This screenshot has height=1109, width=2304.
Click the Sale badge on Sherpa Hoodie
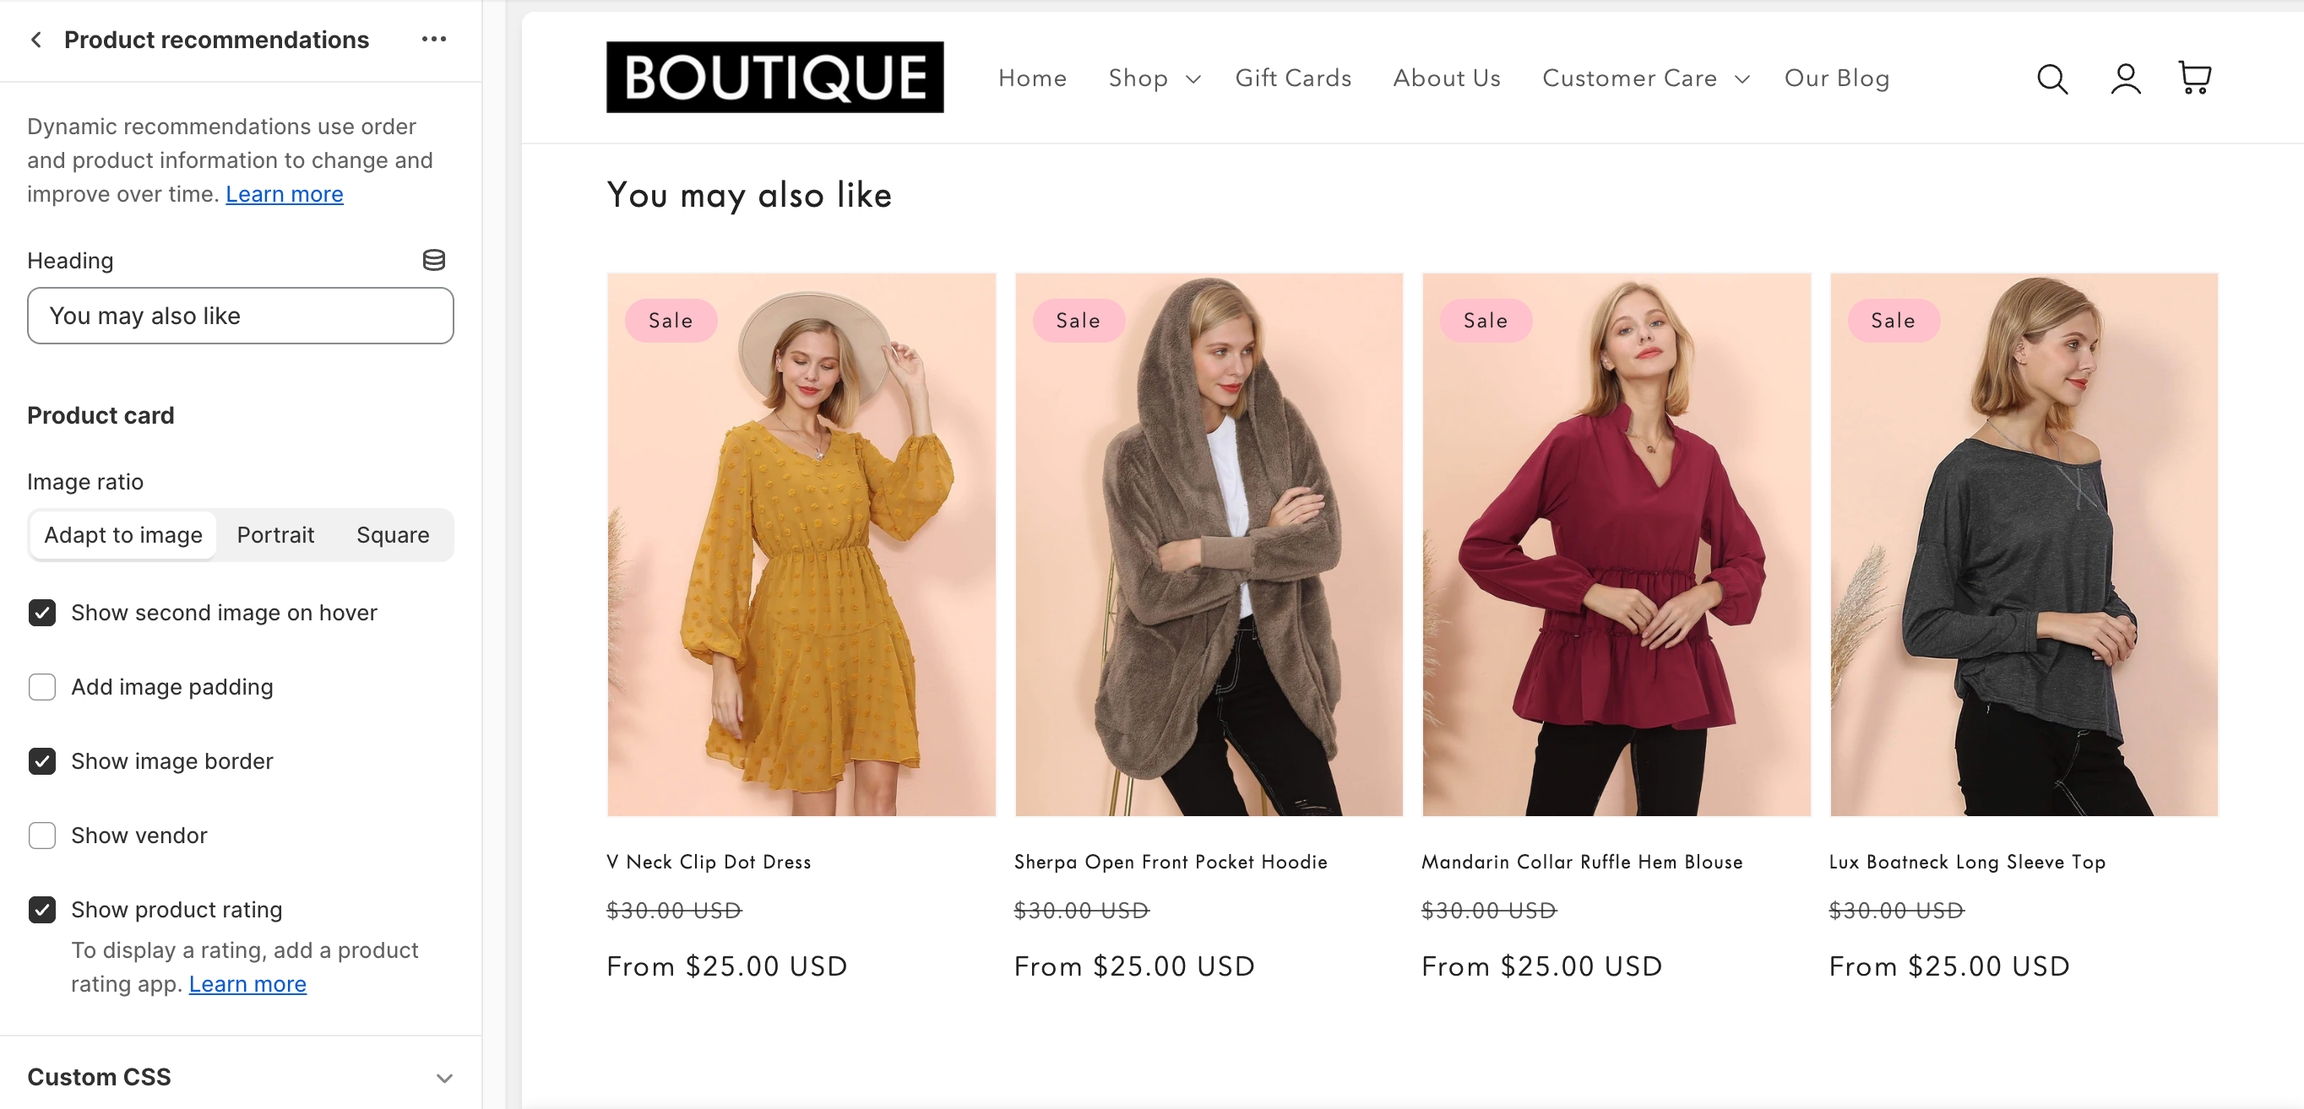coord(1078,321)
